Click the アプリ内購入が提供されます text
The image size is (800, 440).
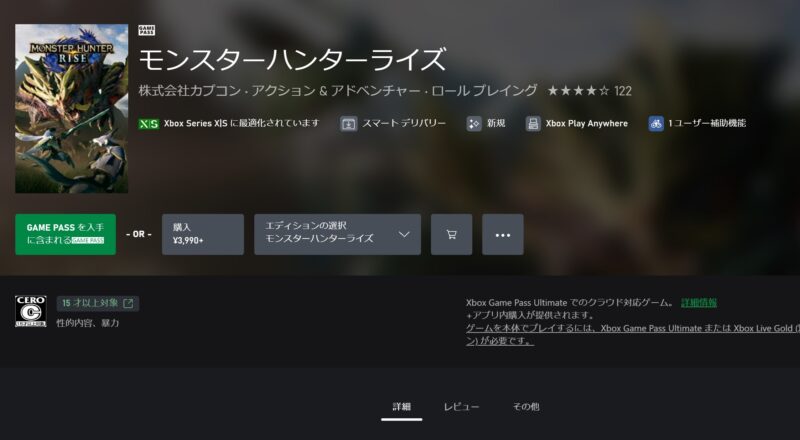530,315
